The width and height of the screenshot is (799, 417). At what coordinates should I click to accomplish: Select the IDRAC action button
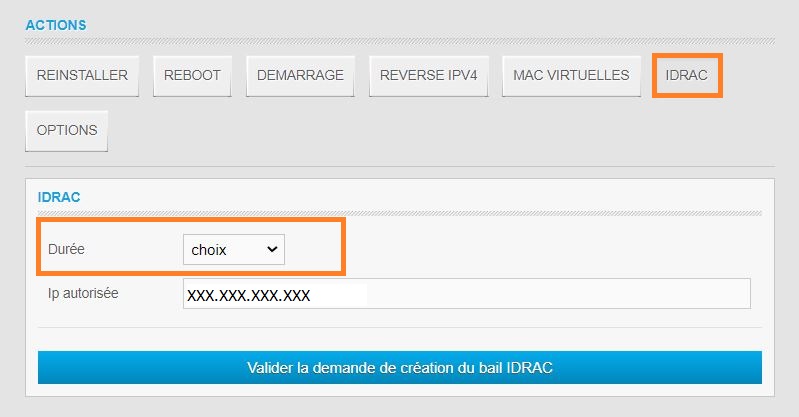pyautogui.click(x=687, y=75)
